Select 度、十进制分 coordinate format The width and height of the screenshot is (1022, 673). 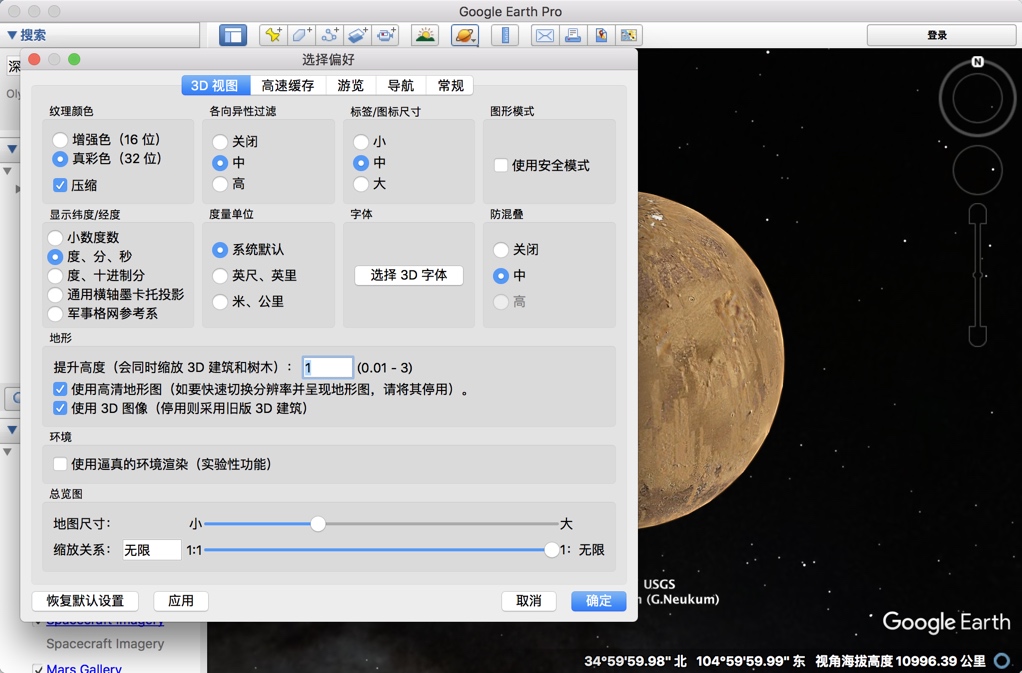[55, 276]
